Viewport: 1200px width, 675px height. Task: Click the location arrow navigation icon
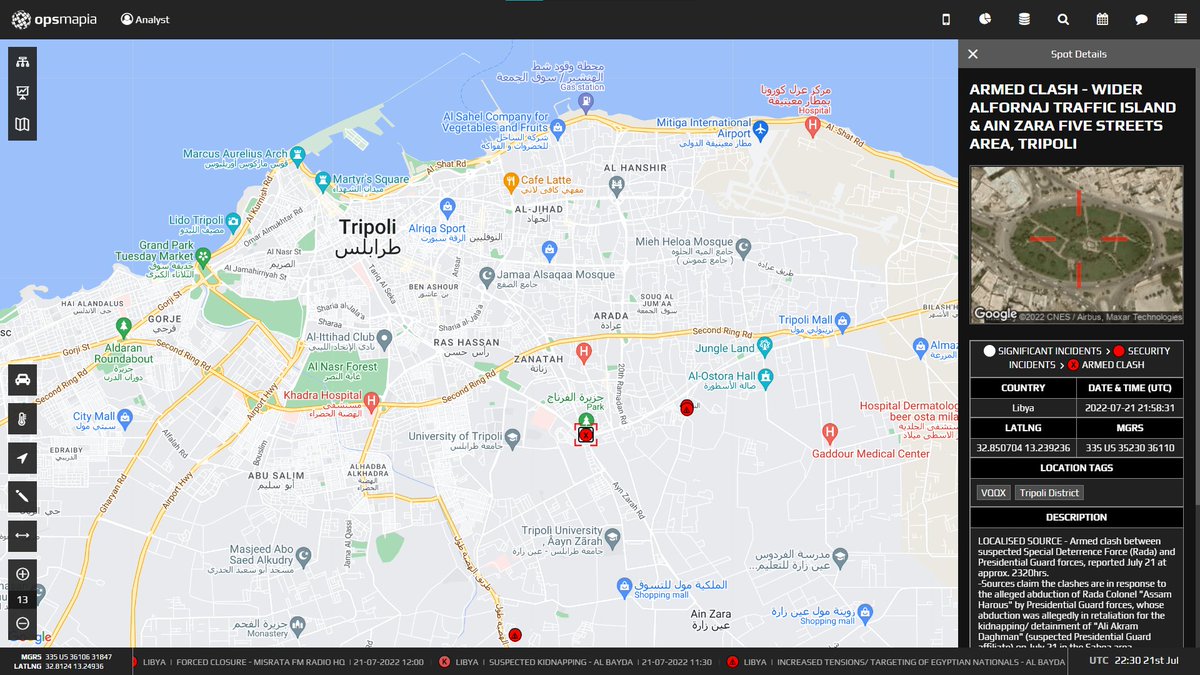point(22,457)
